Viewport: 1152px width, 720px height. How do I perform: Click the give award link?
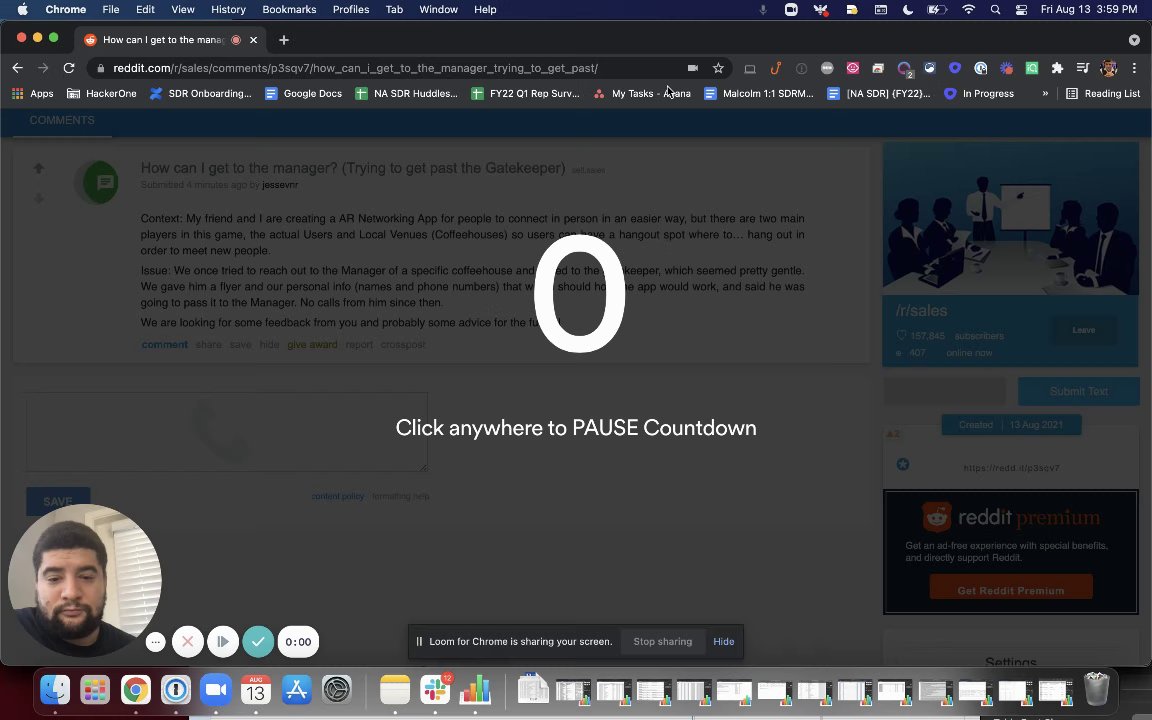pyautogui.click(x=312, y=345)
